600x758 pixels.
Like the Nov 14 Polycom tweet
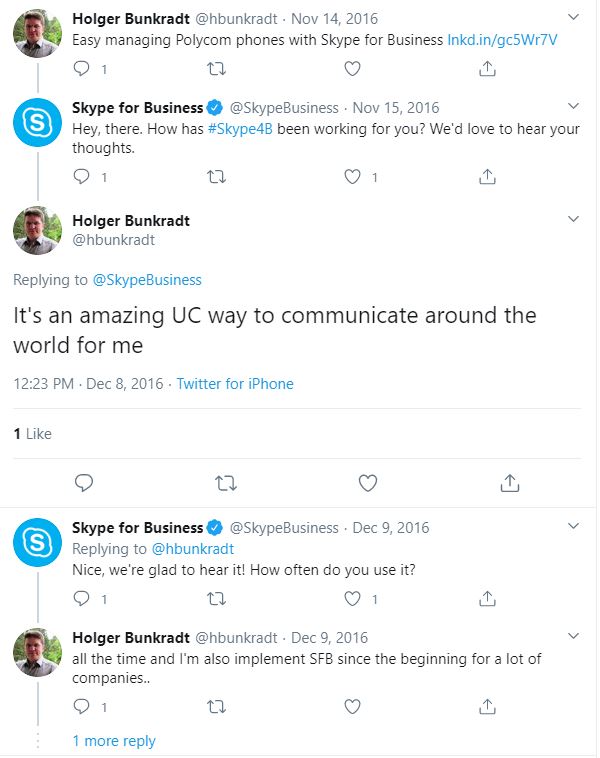(352, 69)
